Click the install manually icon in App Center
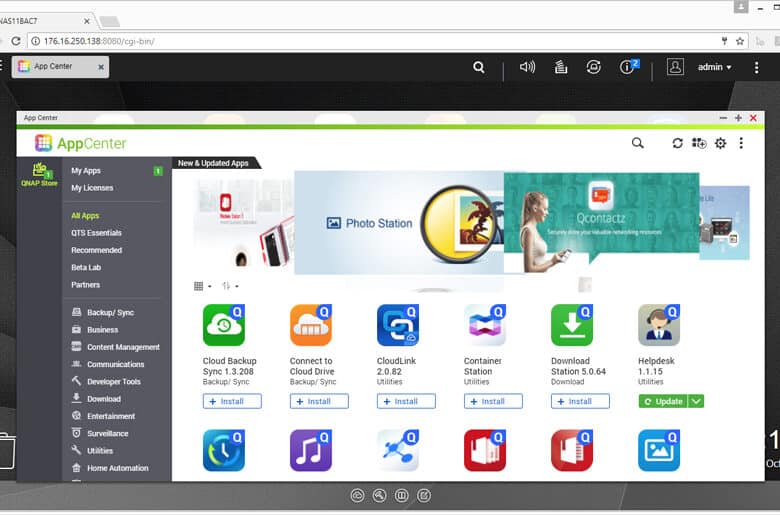Viewport: 780px width, 515px height. coord(698,143)
